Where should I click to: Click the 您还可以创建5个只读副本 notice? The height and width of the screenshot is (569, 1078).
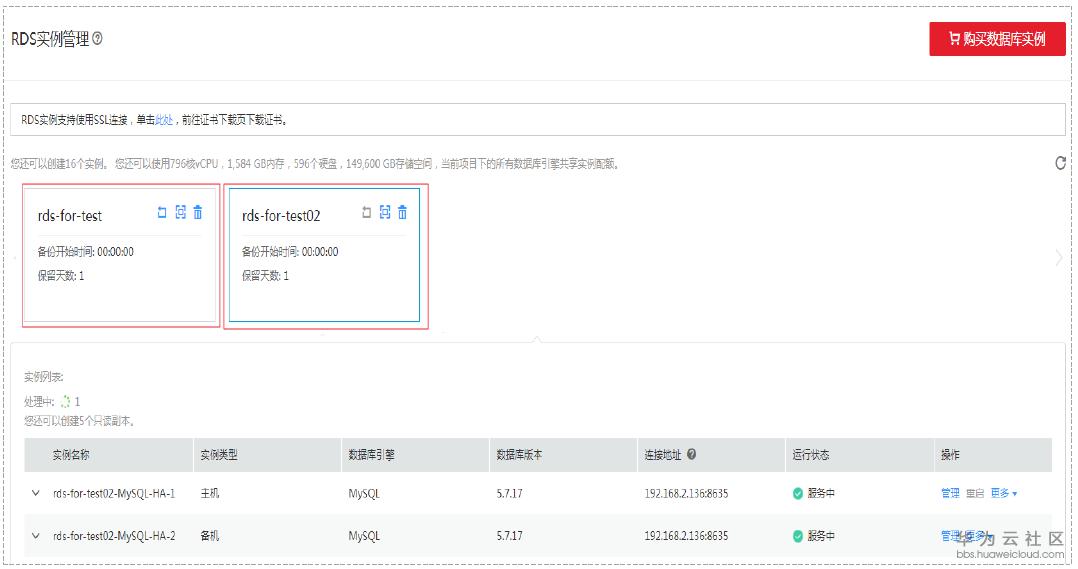point(79,421)
